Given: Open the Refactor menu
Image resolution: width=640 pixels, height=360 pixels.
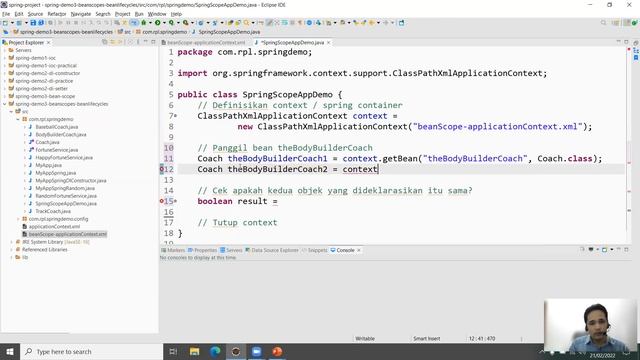Looking at the screenshot, I should pos(57,14).
